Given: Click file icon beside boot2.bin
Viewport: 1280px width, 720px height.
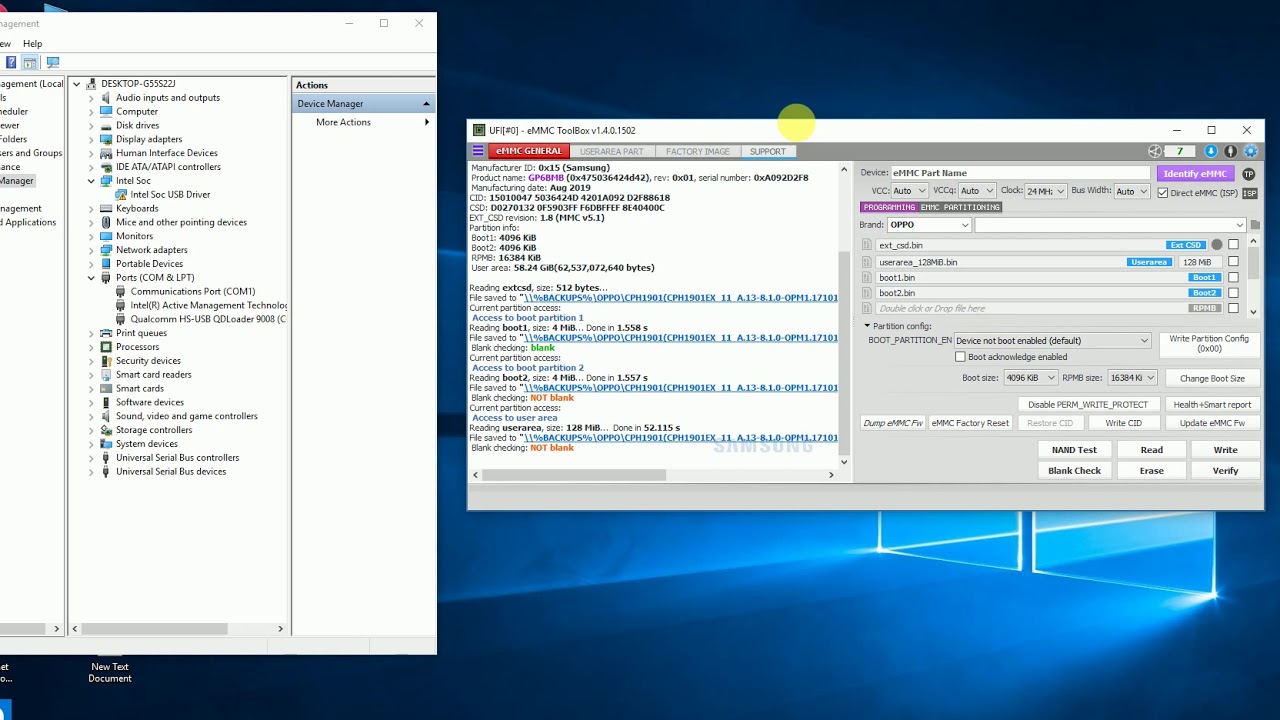Looking at the screenshot, I should pos(868,293).
